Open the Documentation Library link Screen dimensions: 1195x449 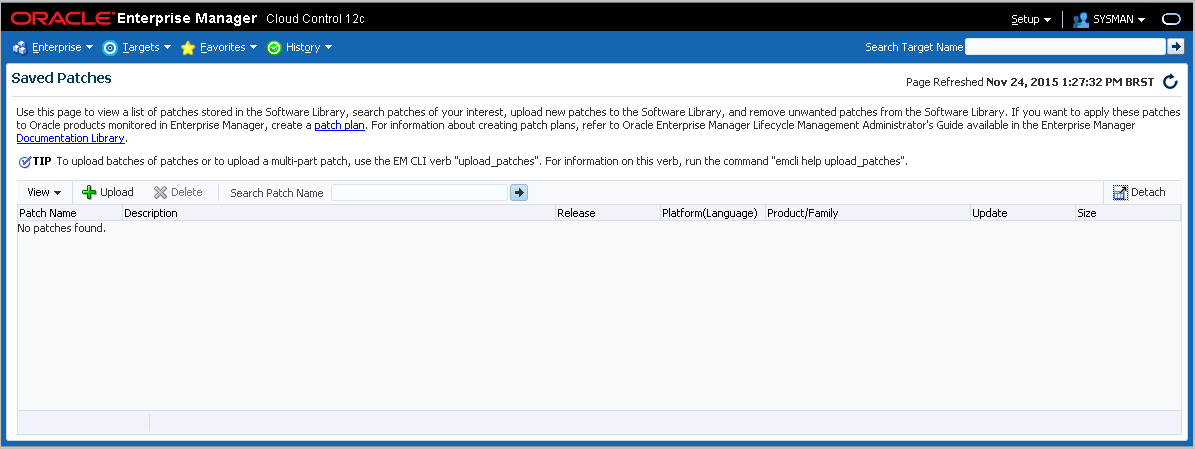(x=70, y=138)
